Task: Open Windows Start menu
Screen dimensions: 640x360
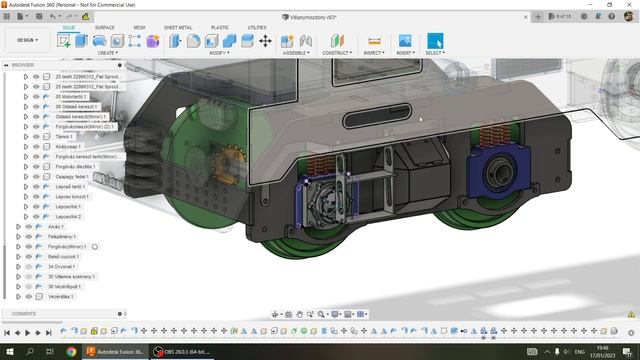Action: click(9, 351)
